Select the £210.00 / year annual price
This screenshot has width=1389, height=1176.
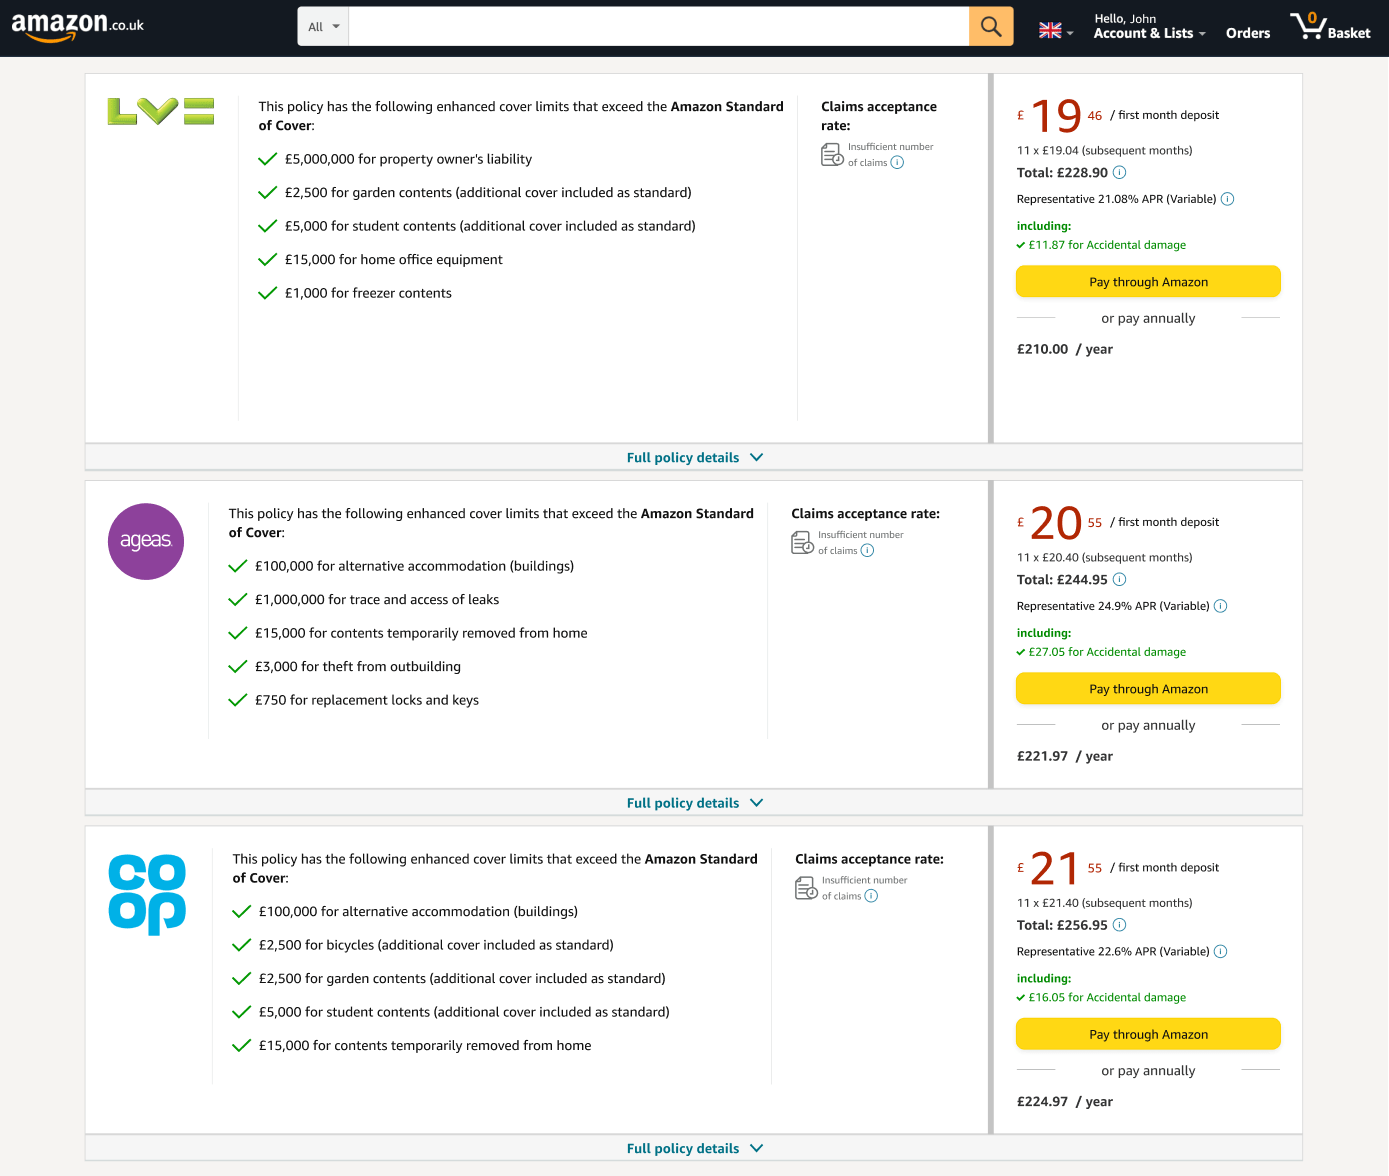(1065, 349)
